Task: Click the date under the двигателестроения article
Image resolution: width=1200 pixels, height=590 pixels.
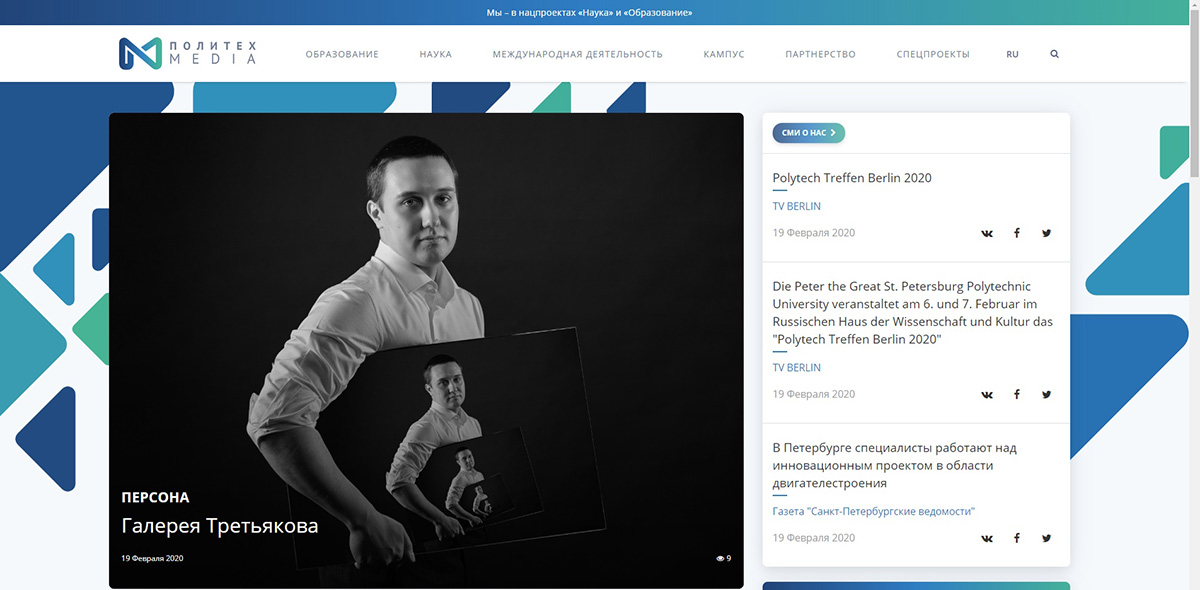Action: point(813,538)
